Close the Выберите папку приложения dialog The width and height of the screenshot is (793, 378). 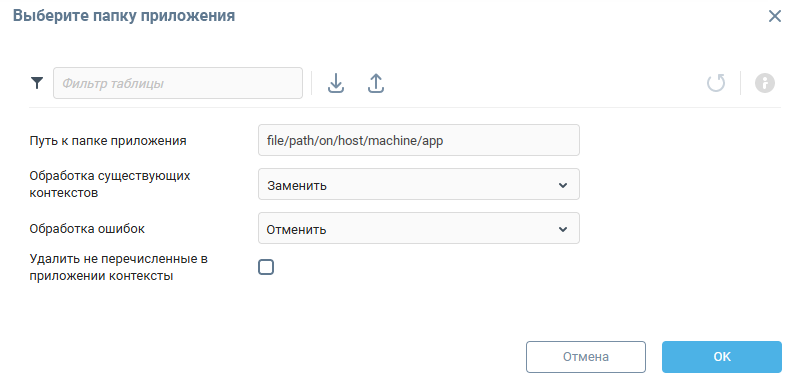click(x=774, y=16)
